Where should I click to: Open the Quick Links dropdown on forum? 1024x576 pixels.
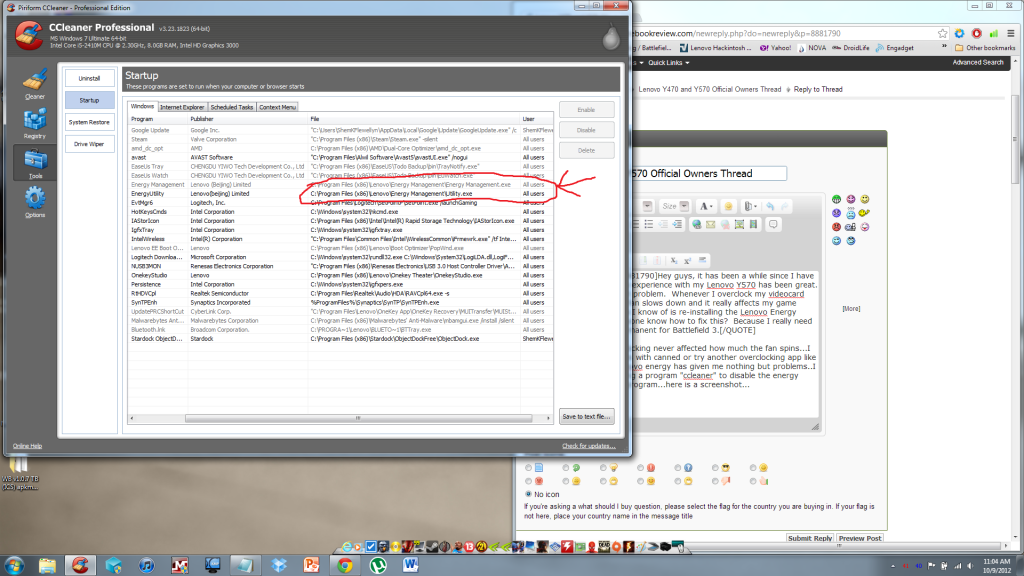point(668,63)
